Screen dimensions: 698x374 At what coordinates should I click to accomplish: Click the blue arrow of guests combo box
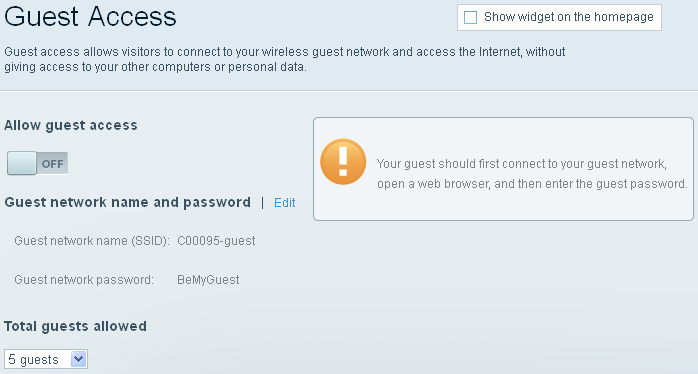tap(78, 359)
